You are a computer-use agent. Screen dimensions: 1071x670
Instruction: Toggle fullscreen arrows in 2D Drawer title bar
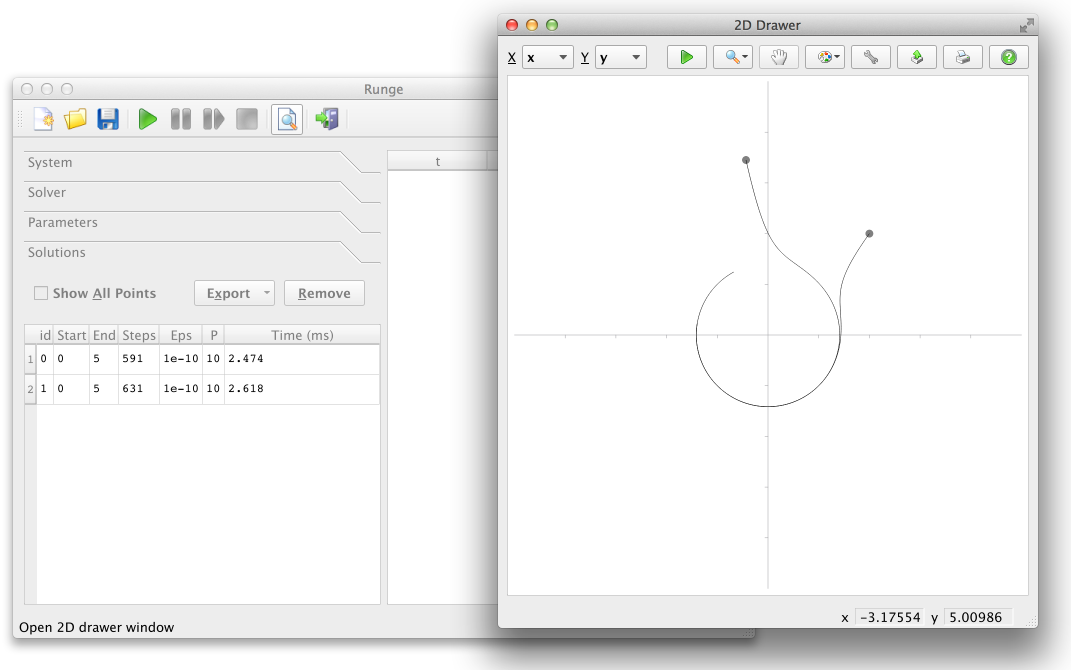[1027, 26]
